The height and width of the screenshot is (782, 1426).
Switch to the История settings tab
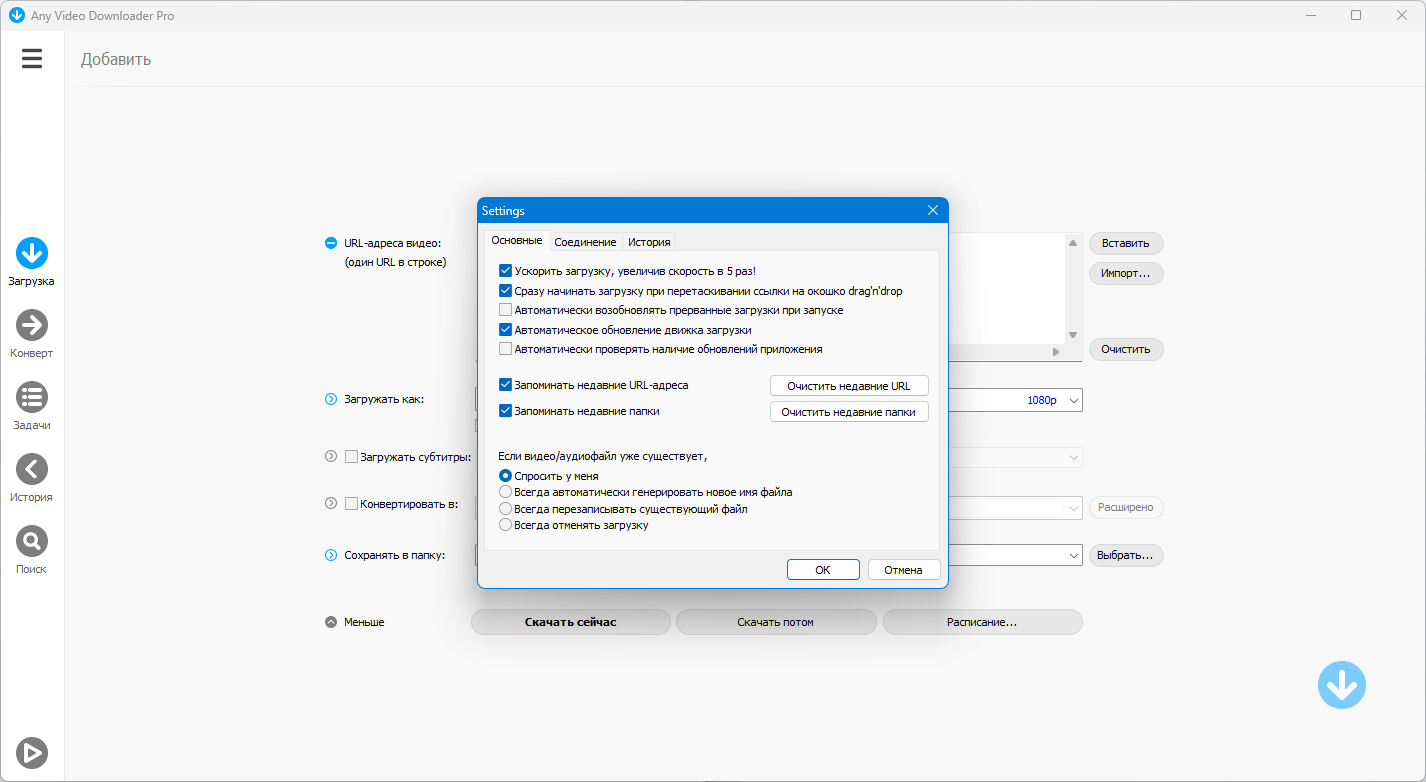(x=649, y=242)
